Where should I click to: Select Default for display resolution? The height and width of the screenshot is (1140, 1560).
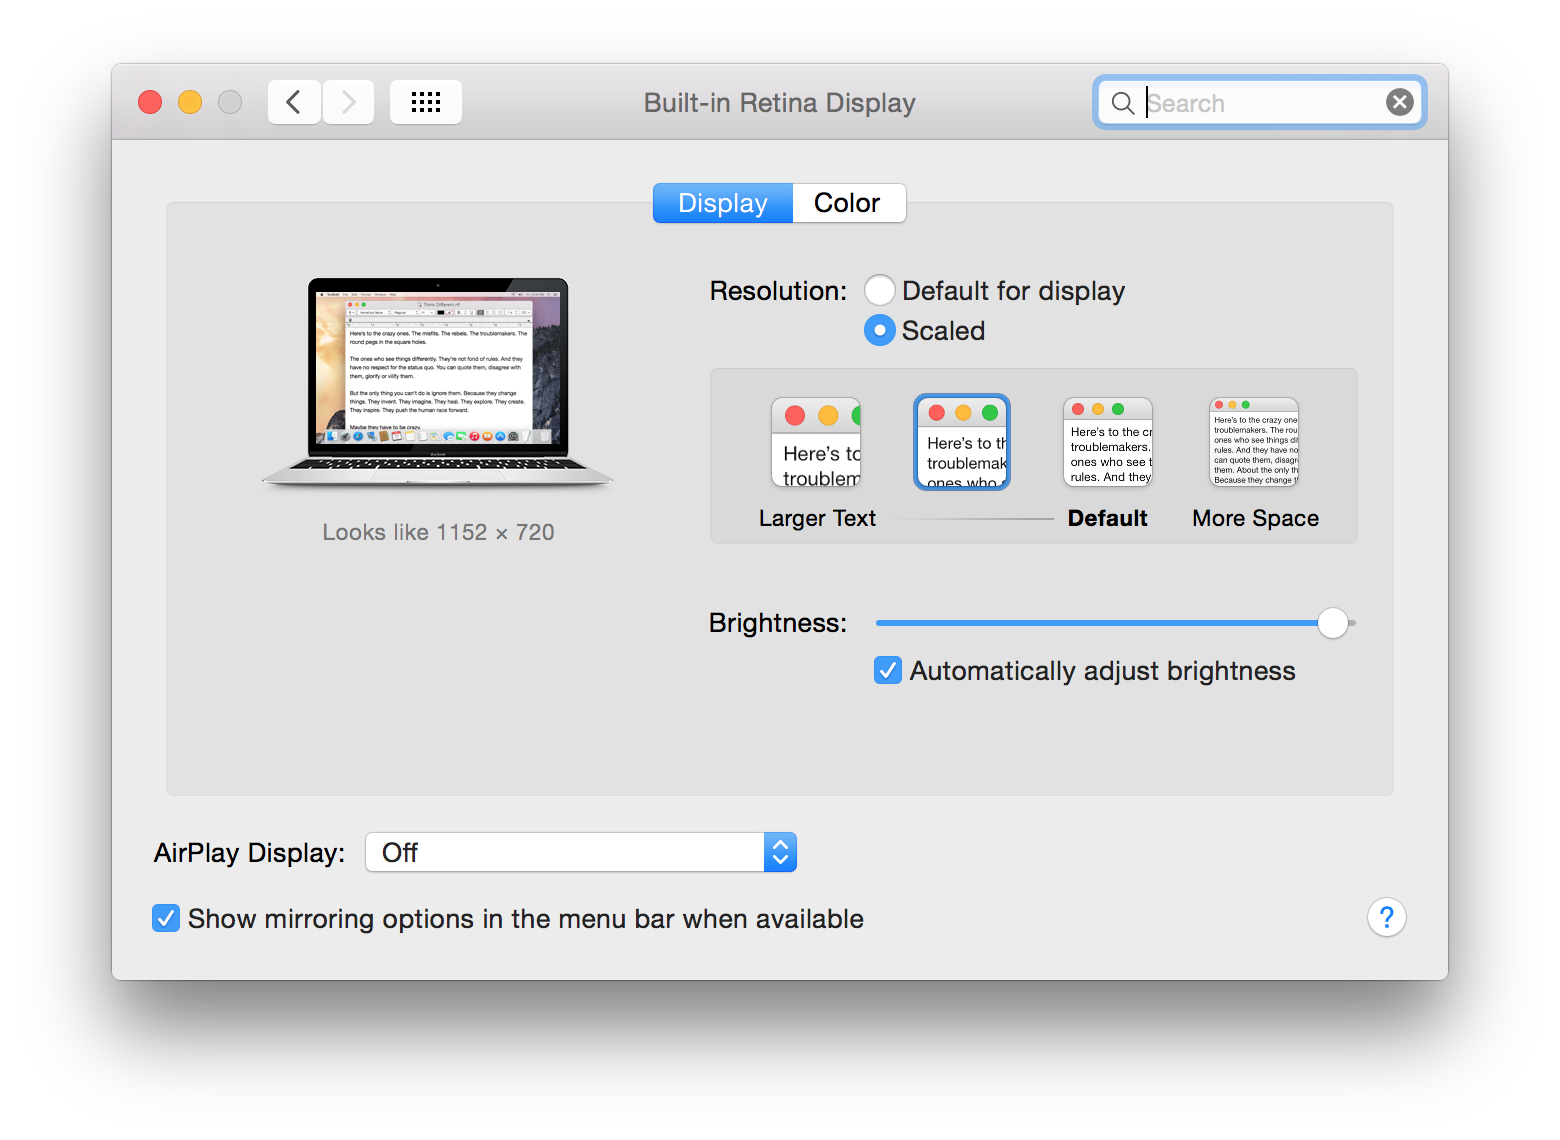[x=880, y=290]
